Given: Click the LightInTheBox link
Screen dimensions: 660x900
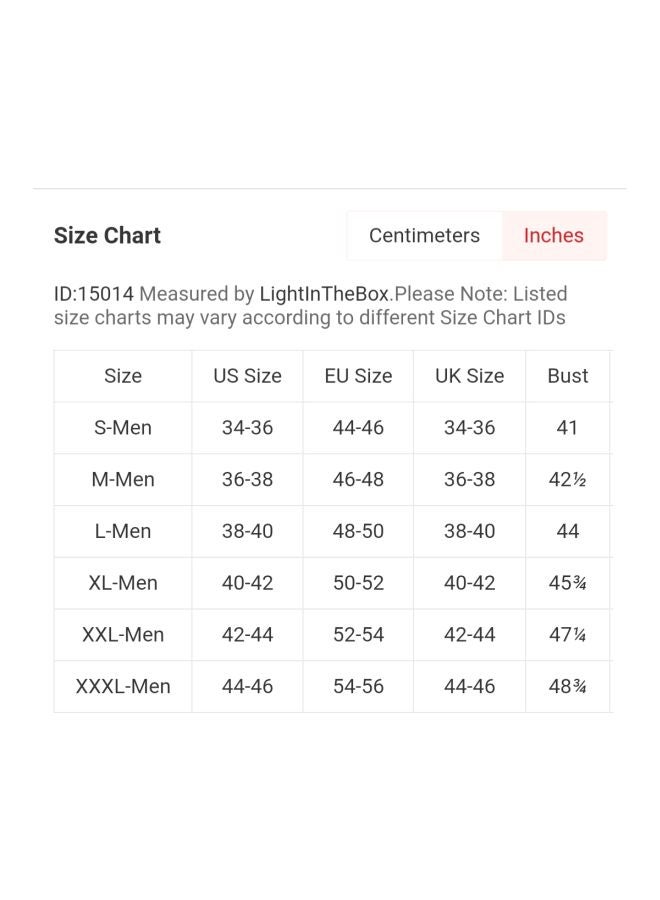Looking at the screenshot, I should click(x=324, y=294).
